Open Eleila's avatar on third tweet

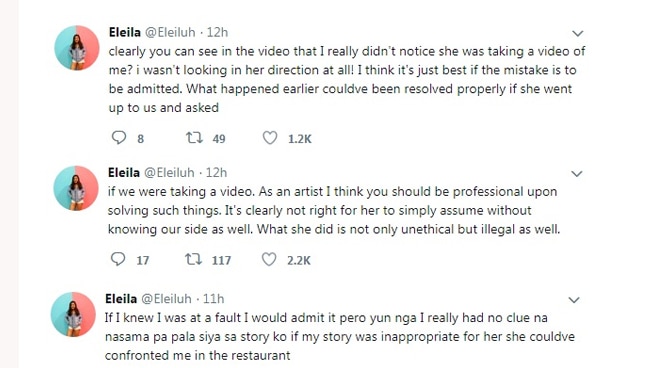[73, 314]
